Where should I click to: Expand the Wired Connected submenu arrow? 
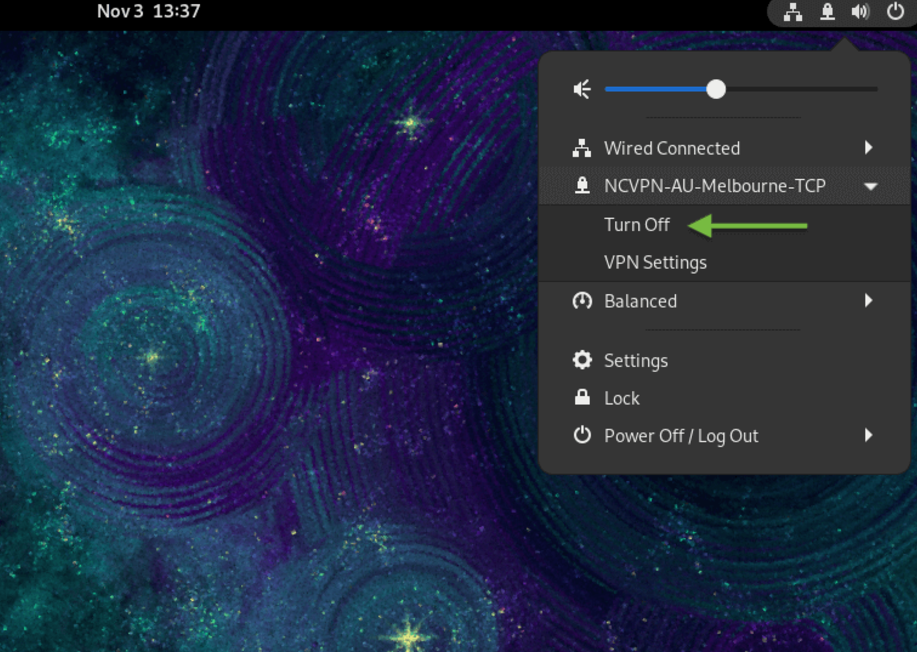coord(869,147)
